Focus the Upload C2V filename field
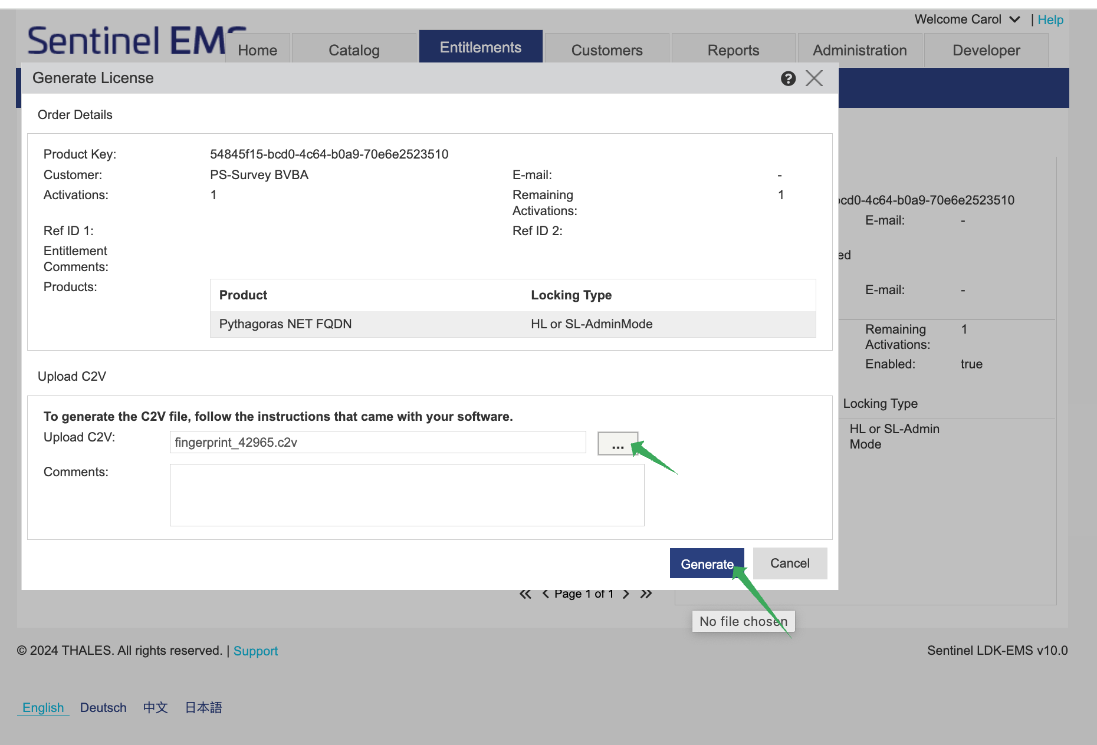 (x=378, y=442)
